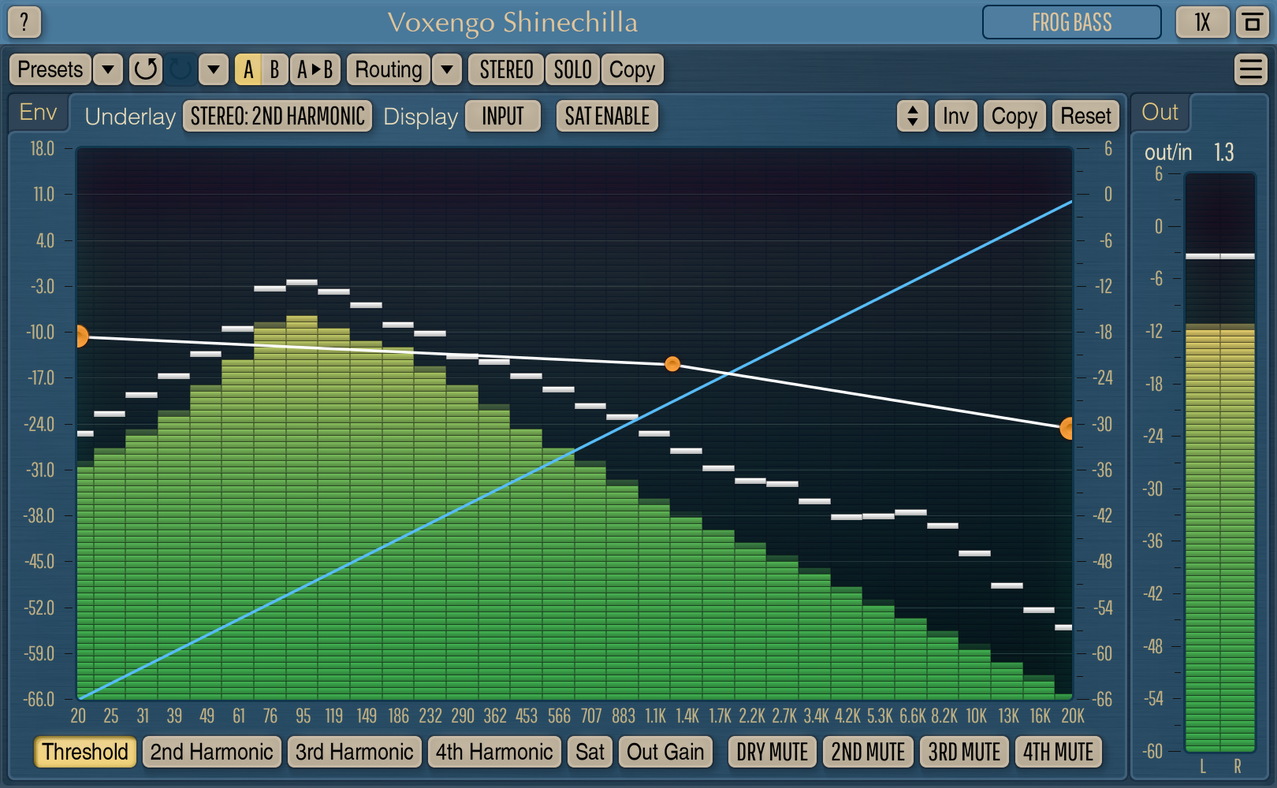Open the hamburger settings menu
Viewport: 1277px width, 788px height.
pyautogui.click(x=1250, y=69)
